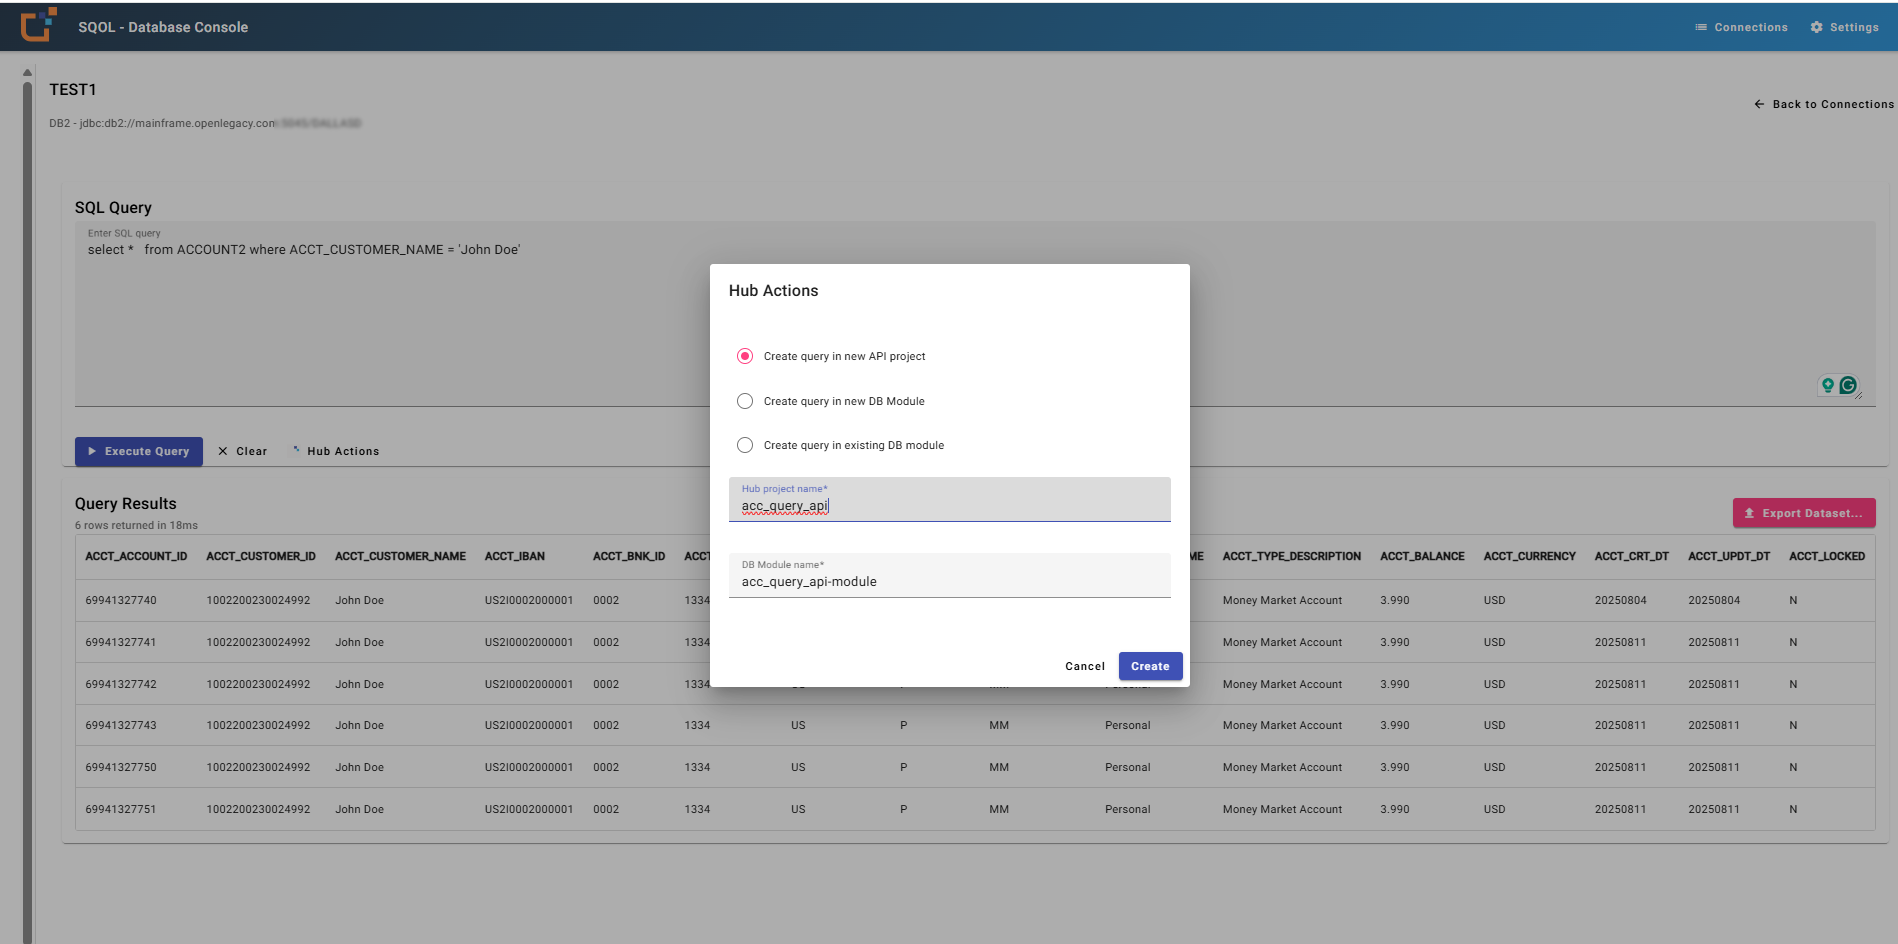Click the Grammarly icon in query editor
The height and width of the screenshot is (944, 1898).
coord(1848,385)
